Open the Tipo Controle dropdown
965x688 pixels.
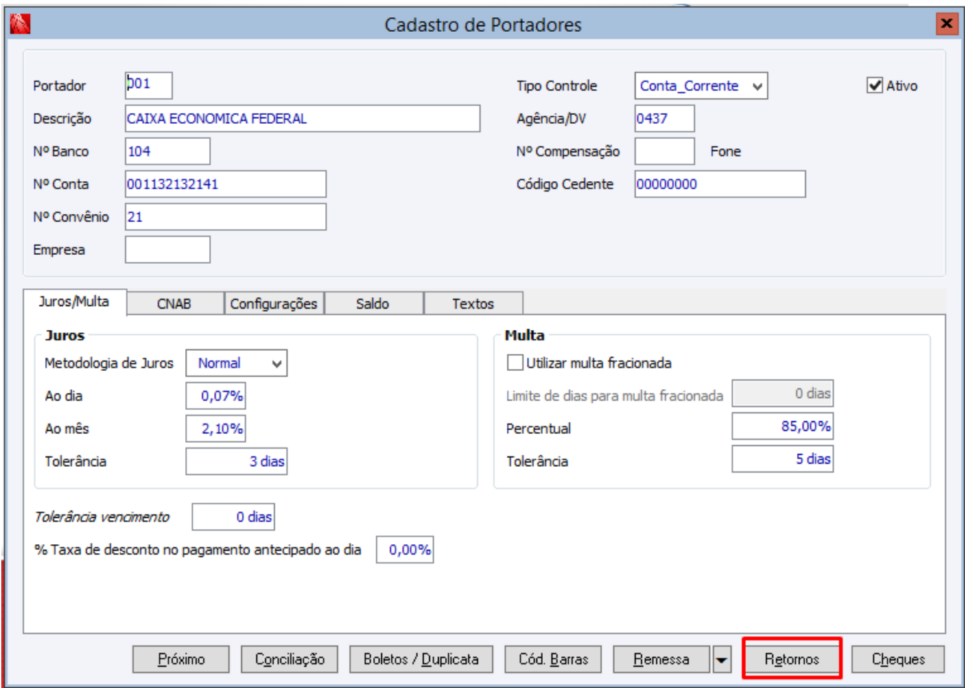coord(757,87)
